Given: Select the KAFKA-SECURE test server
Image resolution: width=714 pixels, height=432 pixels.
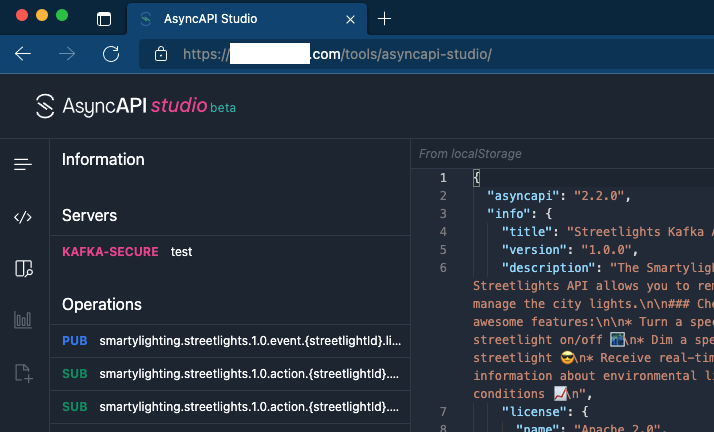Looking at the screenshot, I should click(x=230, y=252).
